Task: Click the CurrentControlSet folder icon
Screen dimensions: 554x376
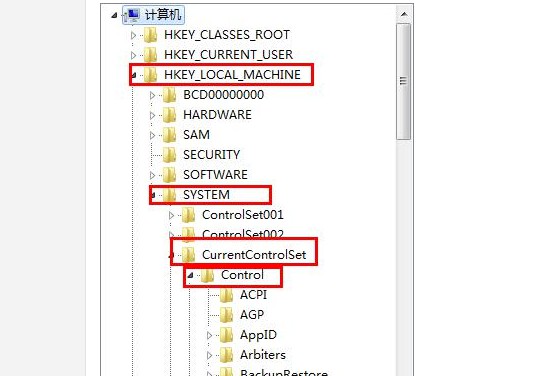Action: (x=189, y=255)
